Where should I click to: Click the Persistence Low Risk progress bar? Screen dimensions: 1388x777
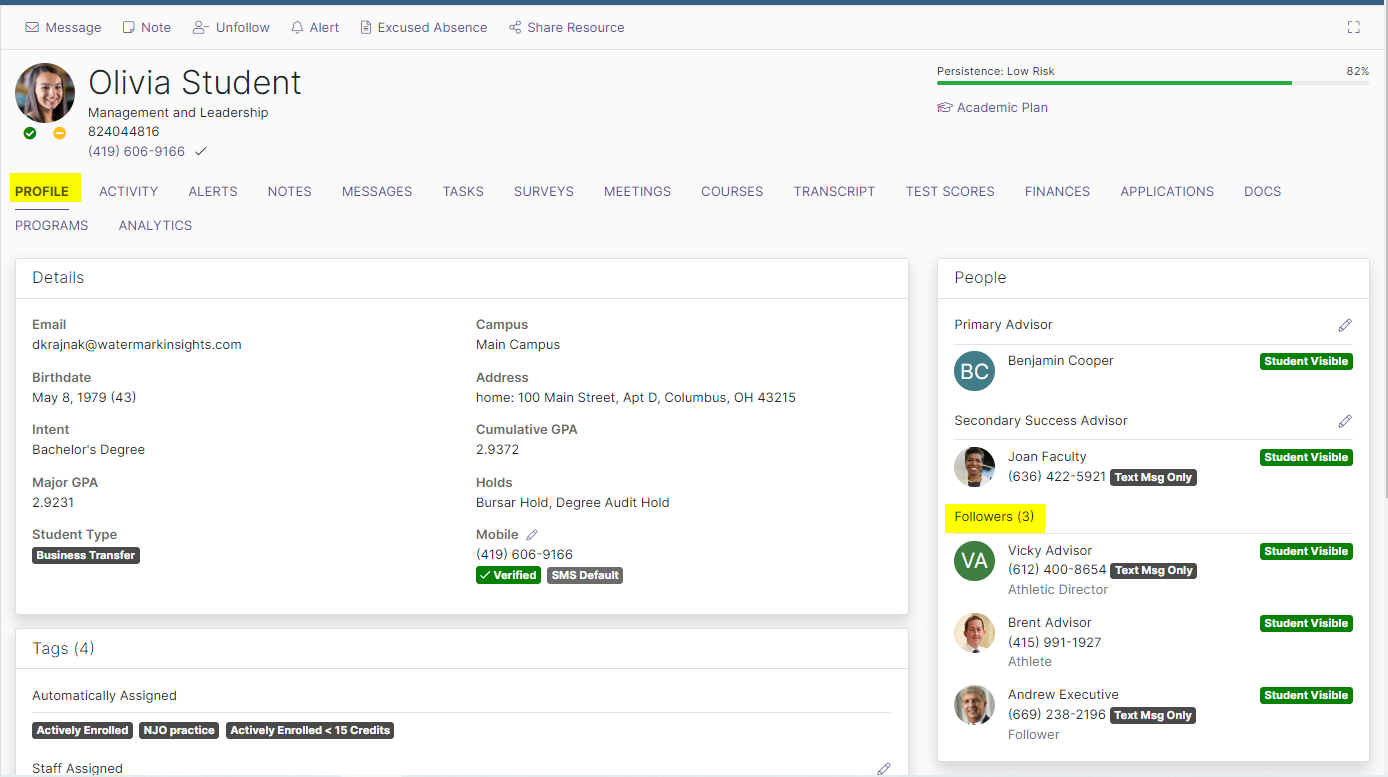tap(1153, 83)
